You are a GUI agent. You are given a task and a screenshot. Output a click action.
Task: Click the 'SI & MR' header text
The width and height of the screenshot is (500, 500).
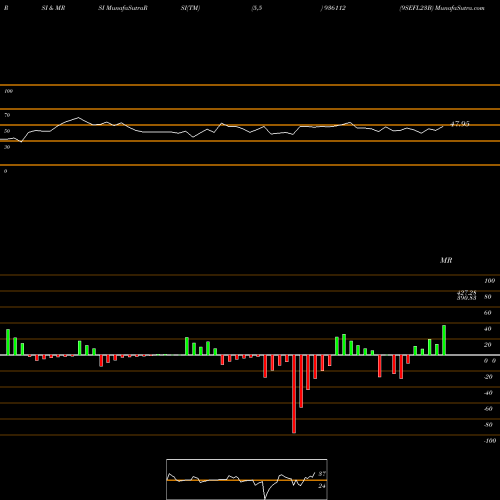(x=53, y=8)
